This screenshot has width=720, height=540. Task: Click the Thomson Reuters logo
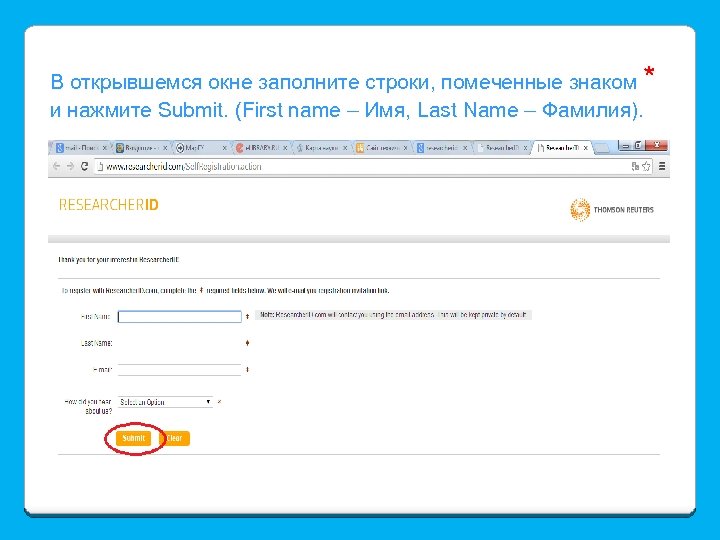click(x=612, y=210)
